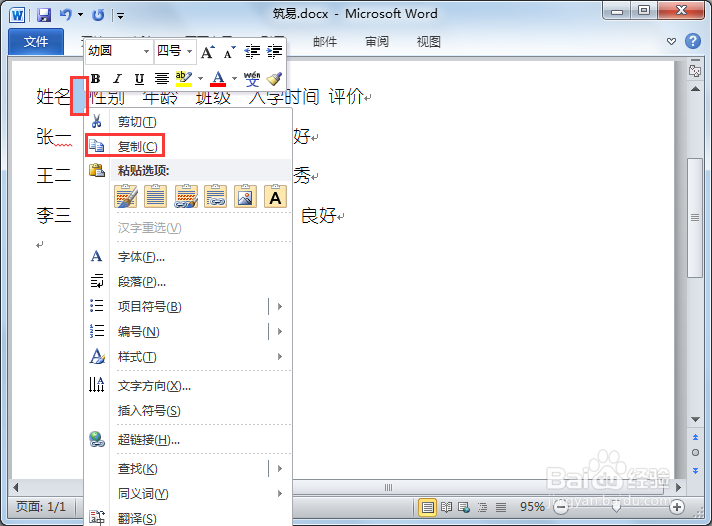
Task: Open the 文件 file tab
Action: tap(36, 42)
